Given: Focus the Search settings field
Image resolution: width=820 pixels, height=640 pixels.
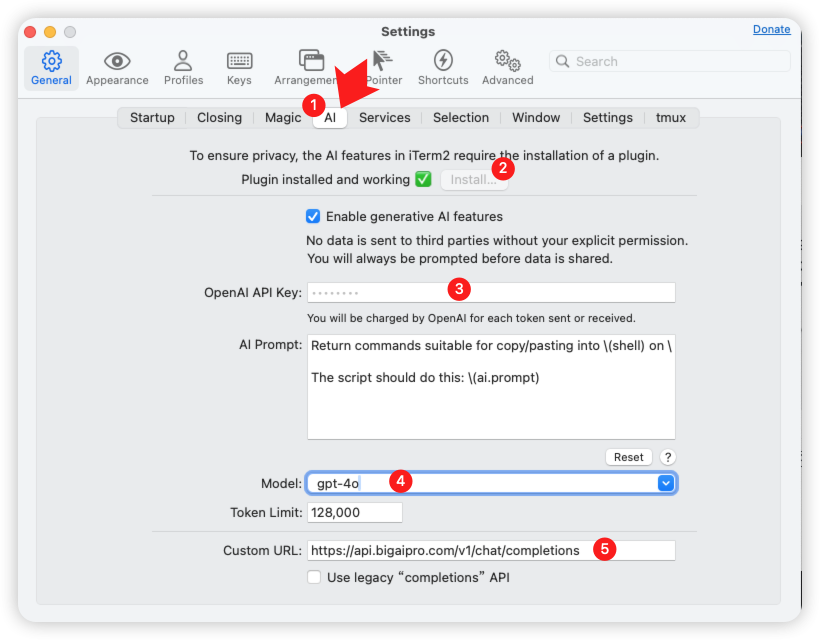Looking at the screenshot, I should pyautogui.click(x=670, y=61).
